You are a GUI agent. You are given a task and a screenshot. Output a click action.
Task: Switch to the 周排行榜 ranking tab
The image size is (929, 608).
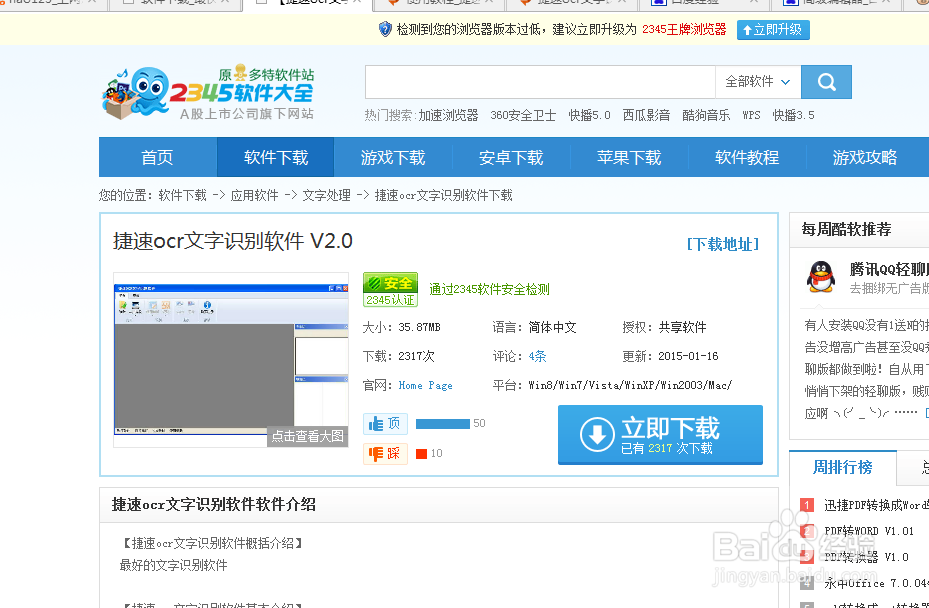tap(843, 468)
